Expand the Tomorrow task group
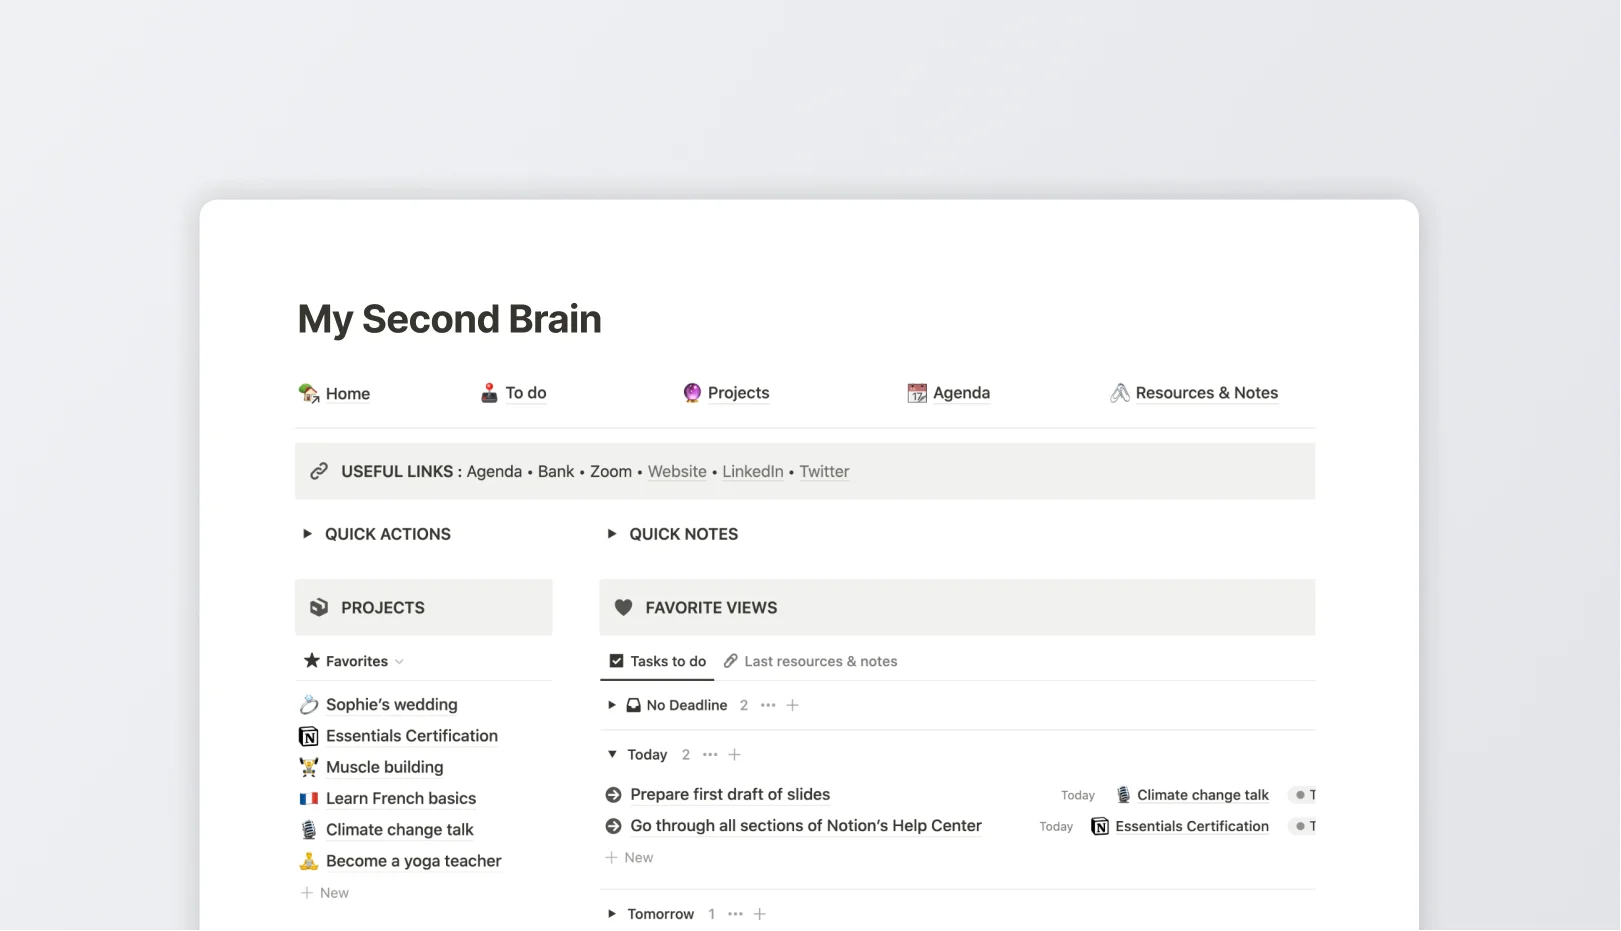Viewport: 1621px width, 931px height. pos(611,913)
